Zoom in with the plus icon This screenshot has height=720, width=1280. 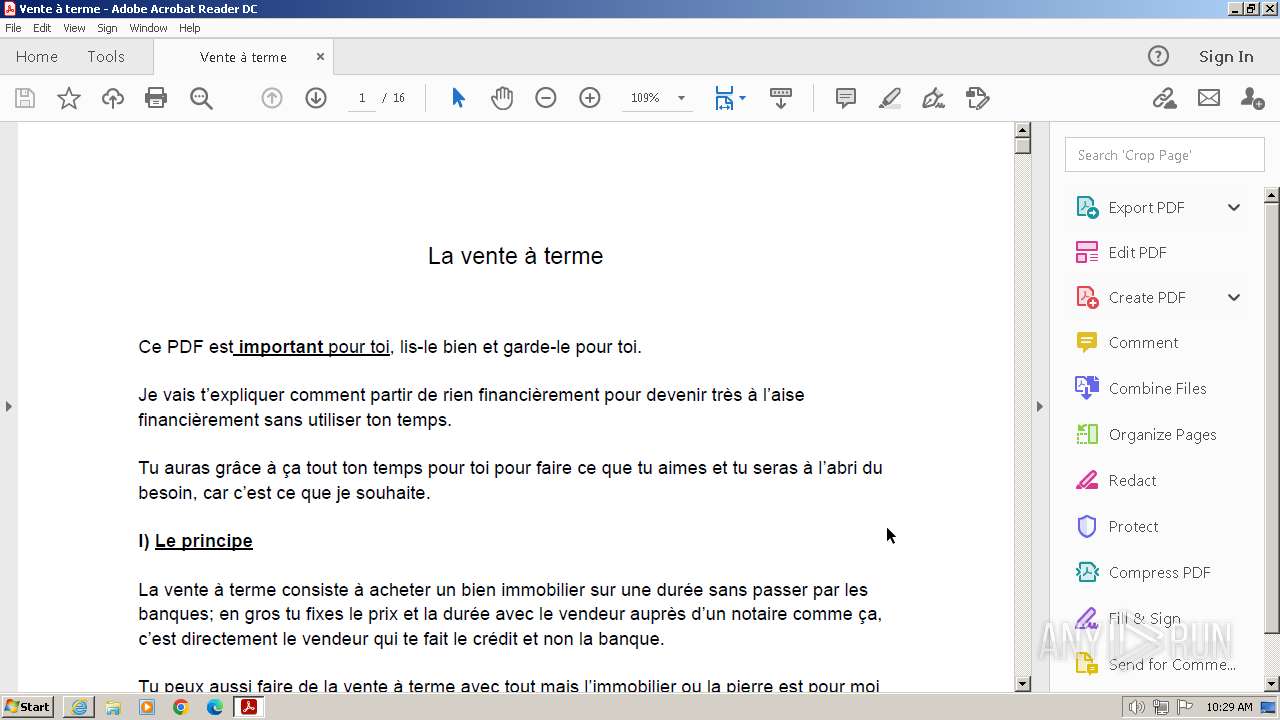590,98
